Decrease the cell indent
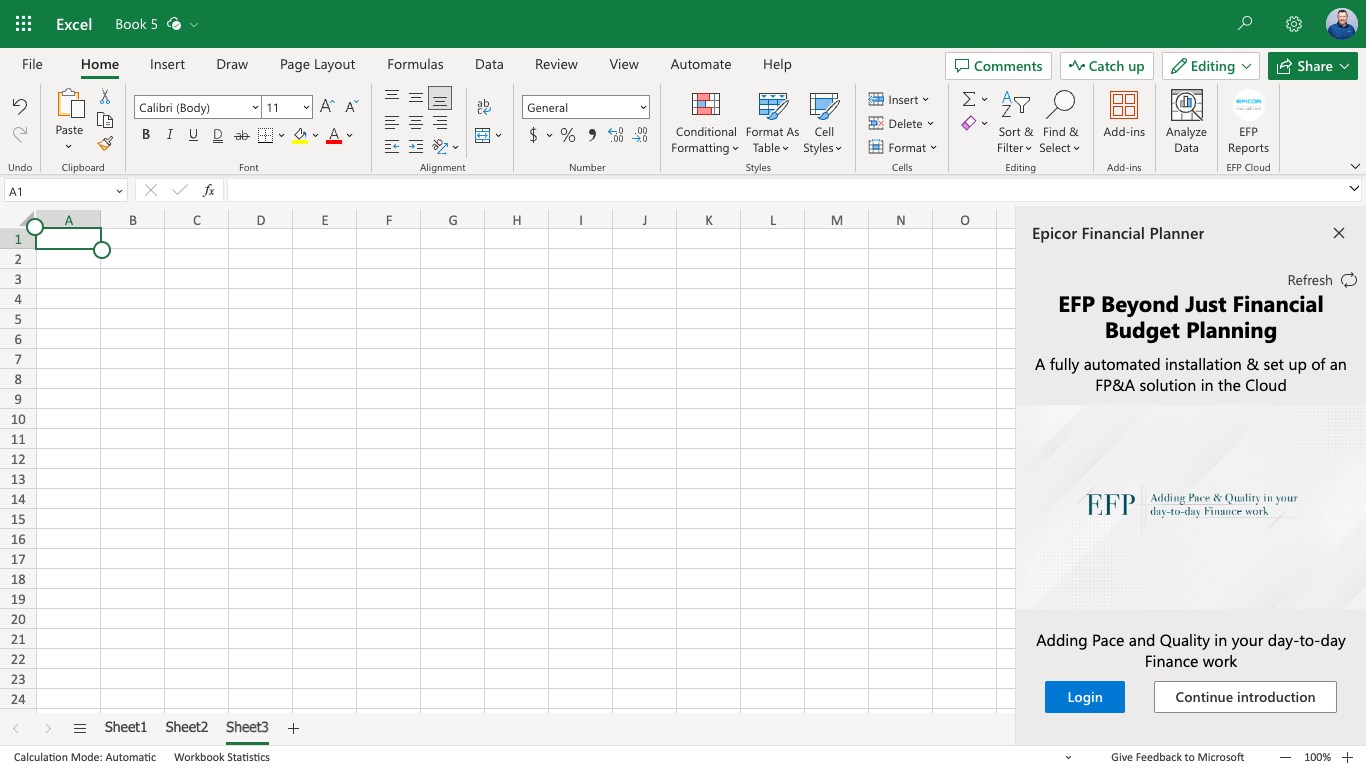The height and width of the screenshot is (768, 1366). point(392,147)
